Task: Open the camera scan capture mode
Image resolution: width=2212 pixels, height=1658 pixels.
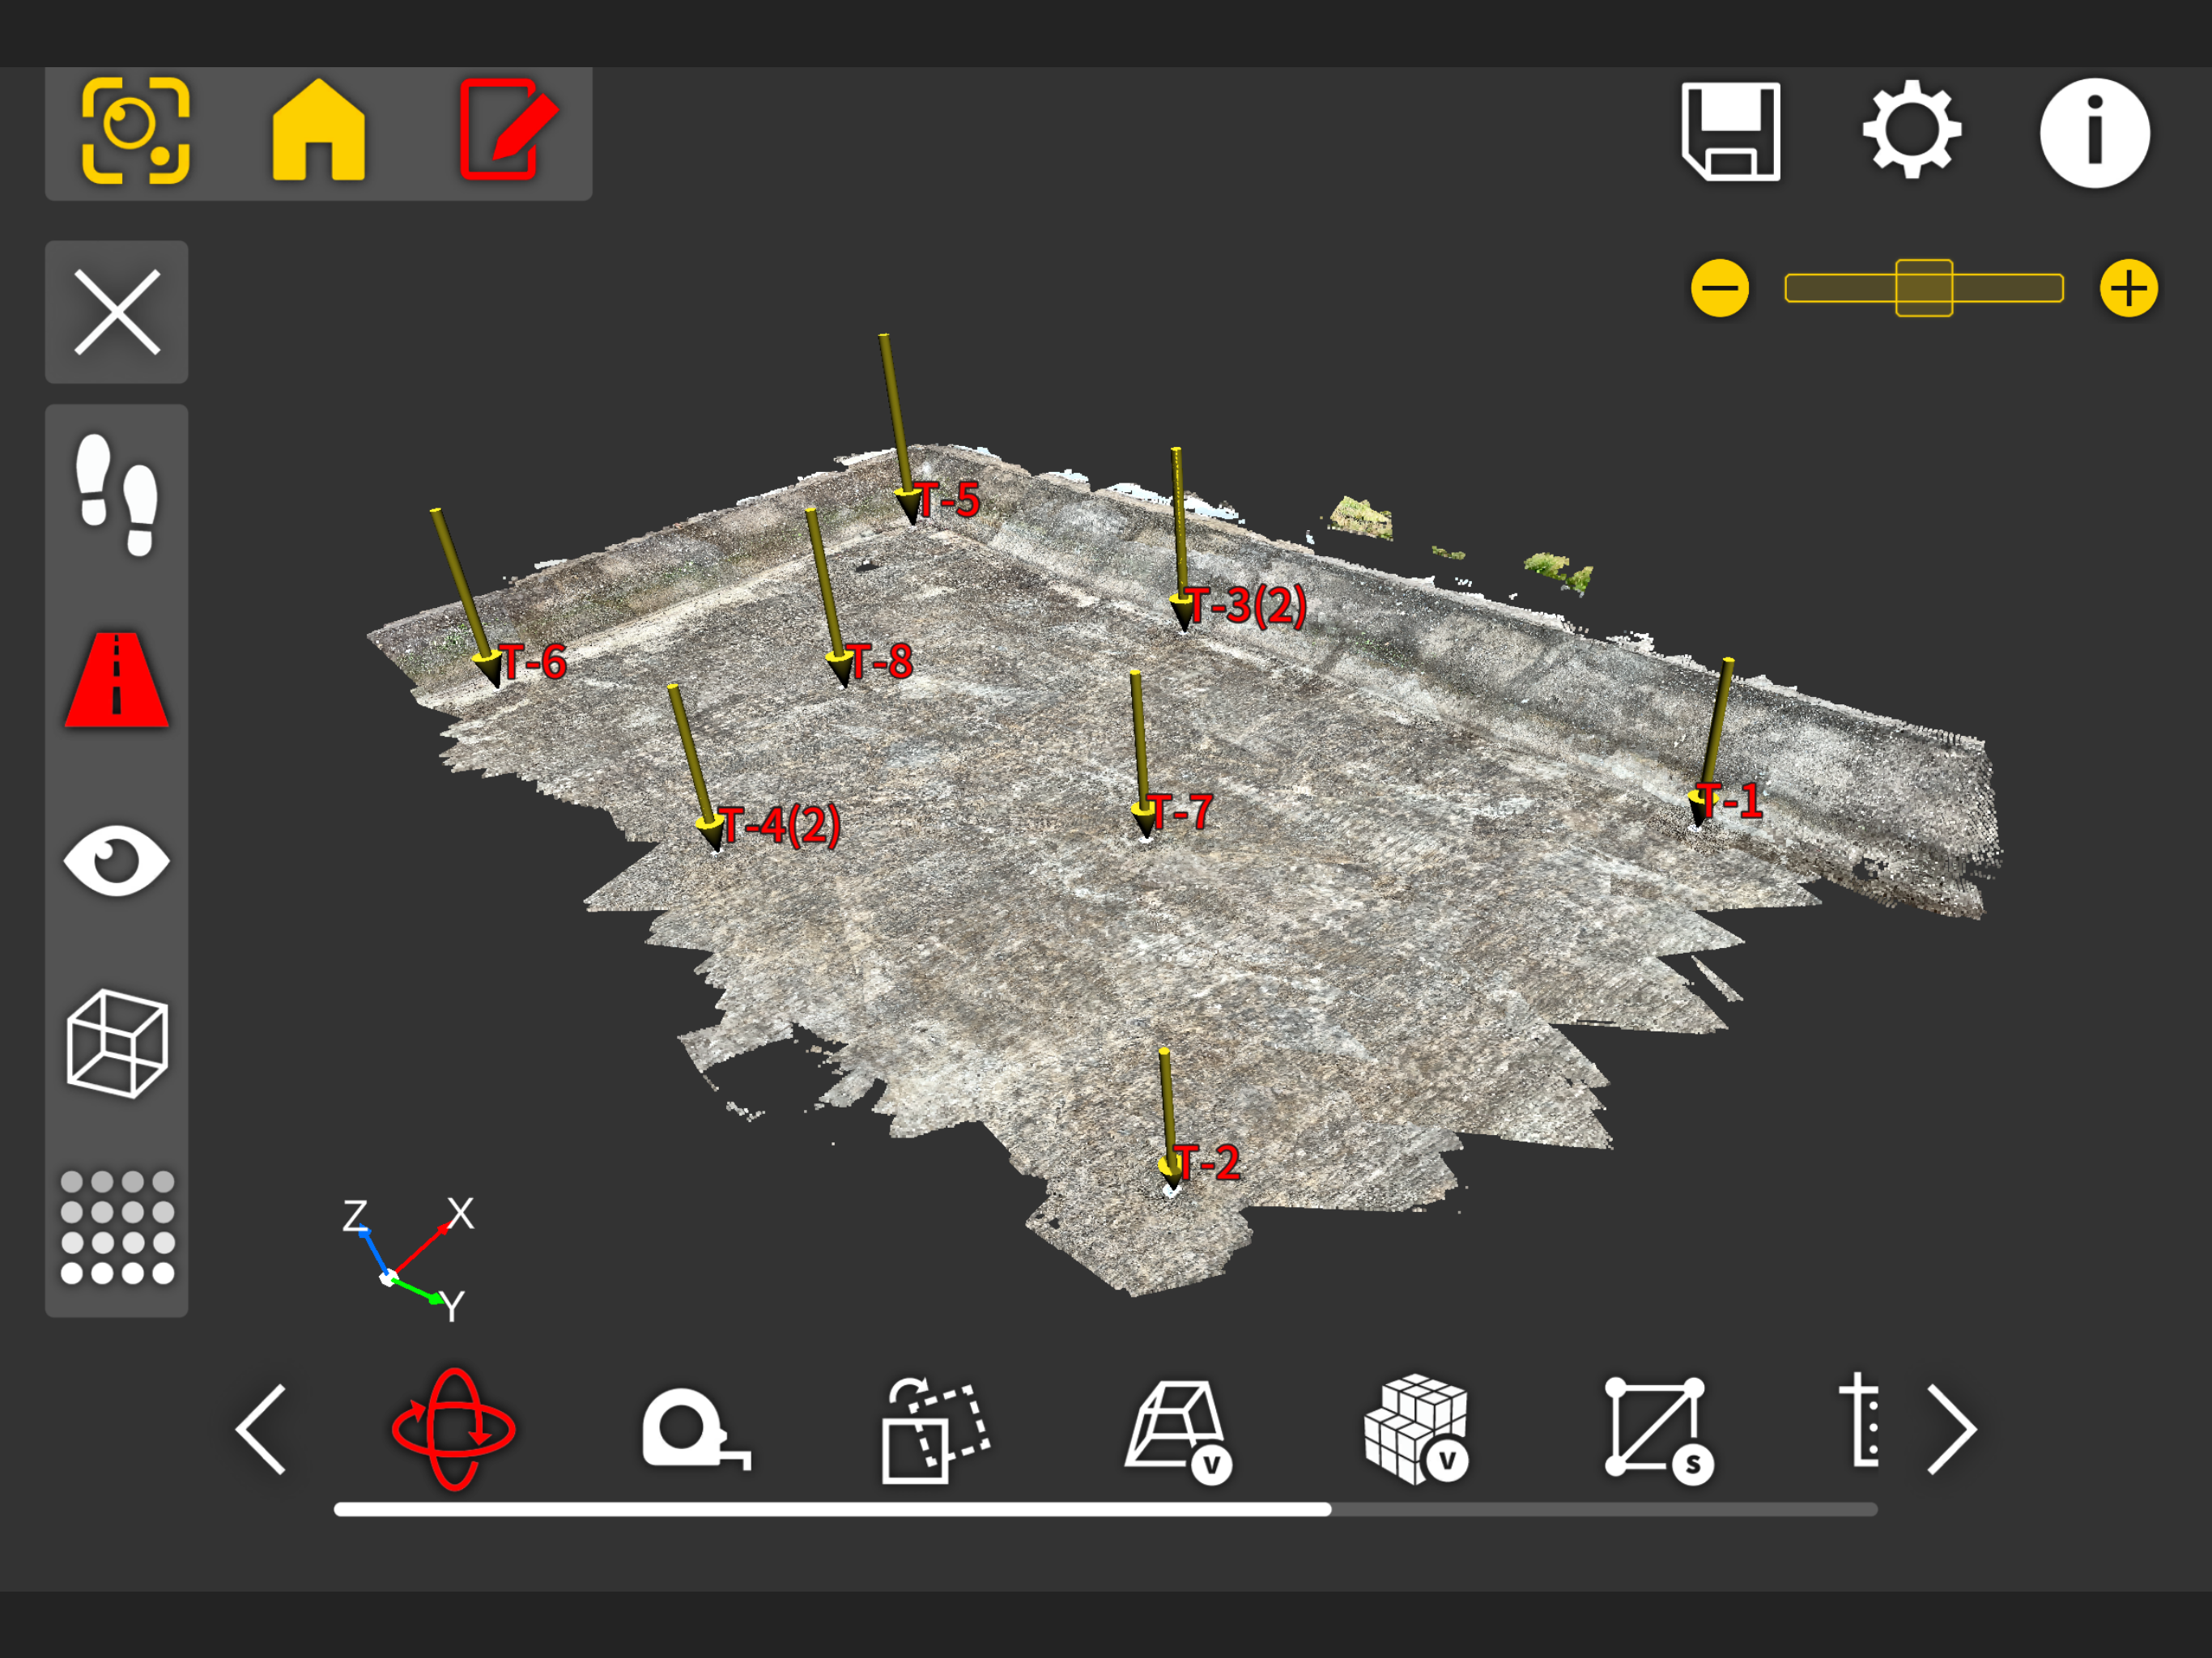Action: coord(135,131)
